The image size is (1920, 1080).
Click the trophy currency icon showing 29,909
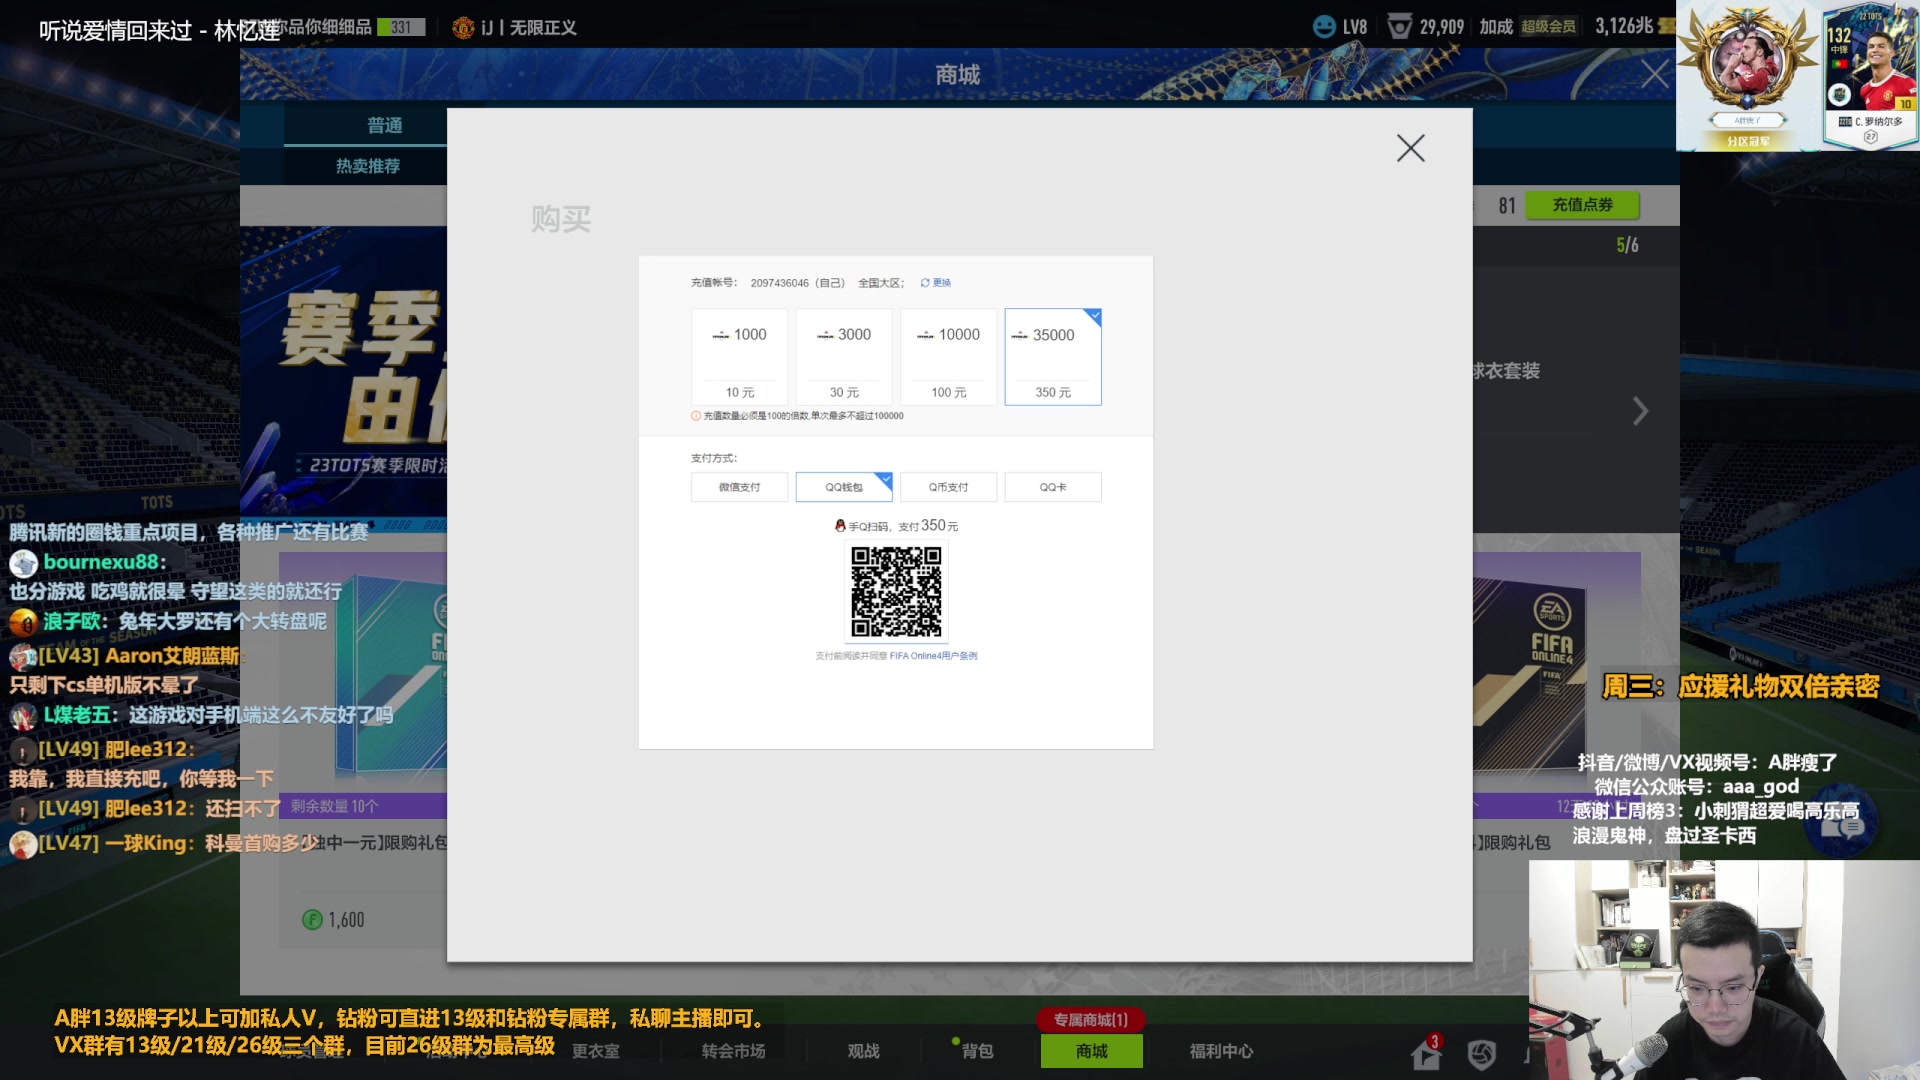(1401, 27)
